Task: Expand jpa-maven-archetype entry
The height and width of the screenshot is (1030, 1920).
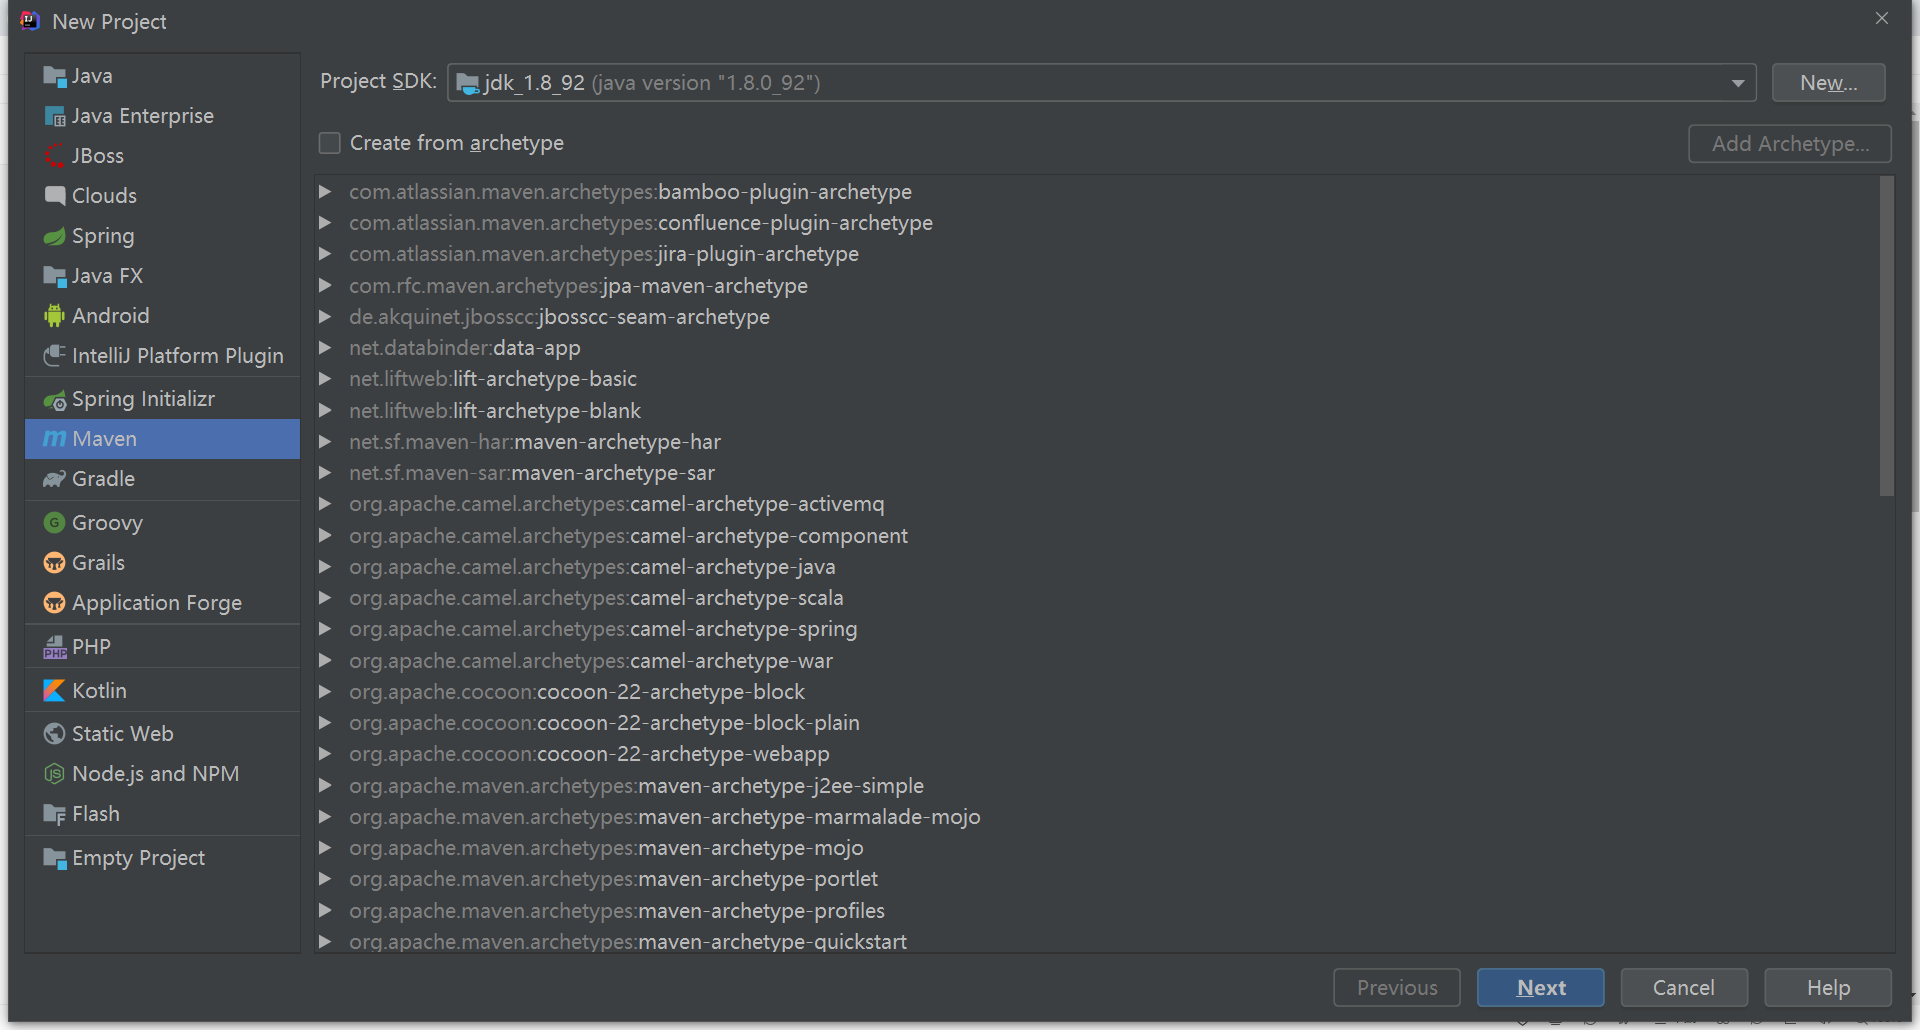Action: tap(325, 285)
